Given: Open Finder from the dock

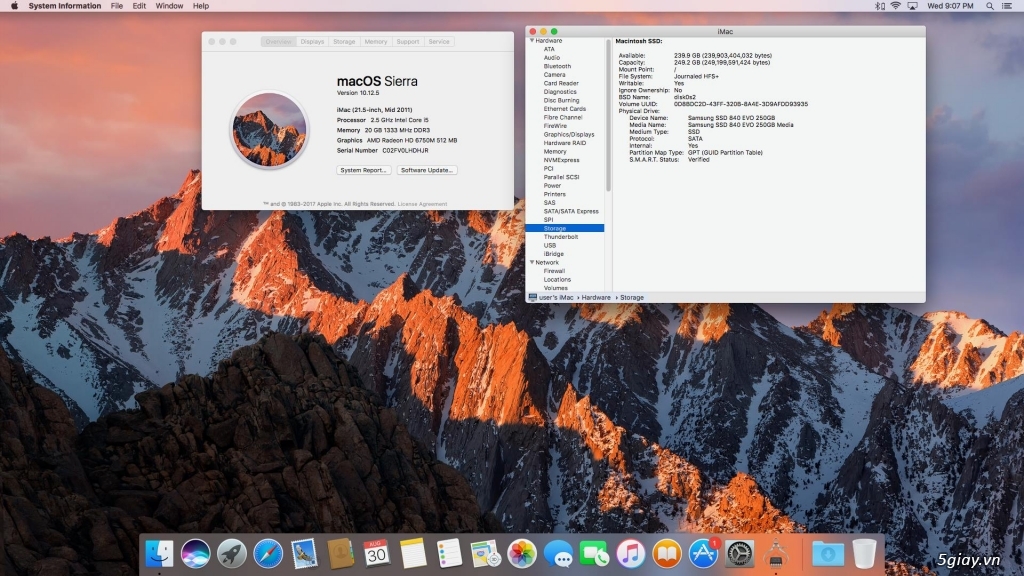Looking at the screenshot, I should point(159,554).
